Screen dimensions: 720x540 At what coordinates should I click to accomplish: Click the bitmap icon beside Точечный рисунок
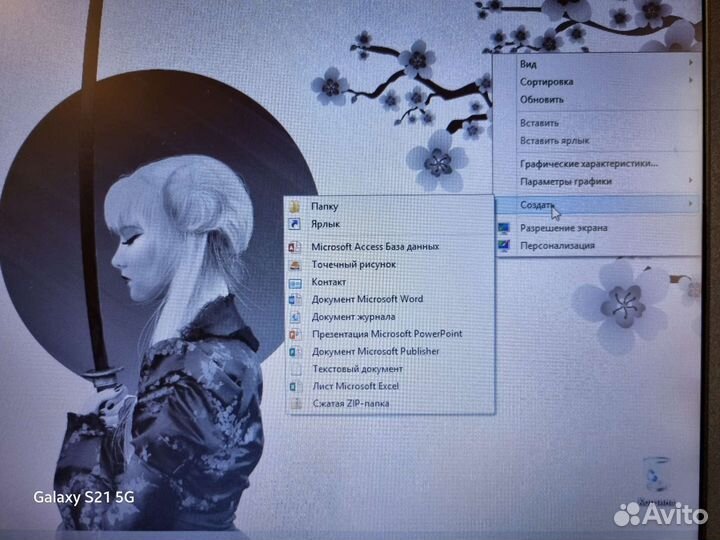click(x=295, y=265)
